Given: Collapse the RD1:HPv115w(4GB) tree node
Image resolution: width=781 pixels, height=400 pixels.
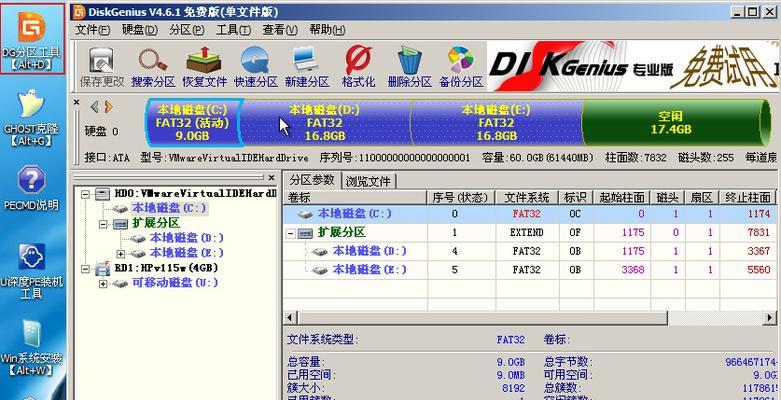Looking at the screenshot, I should [x=86, y=269].
